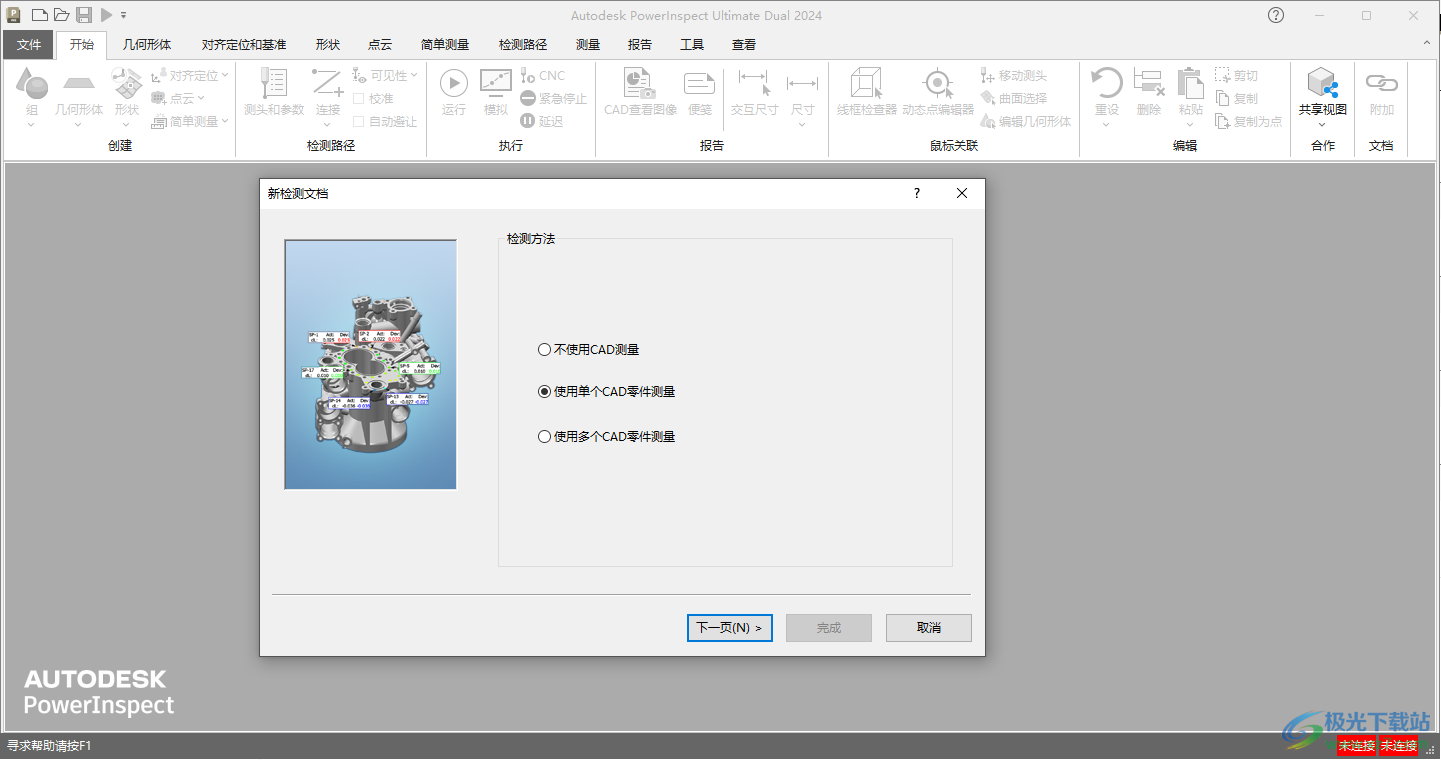Open the quick access toolbar customize arrow

tap(123, 16)
